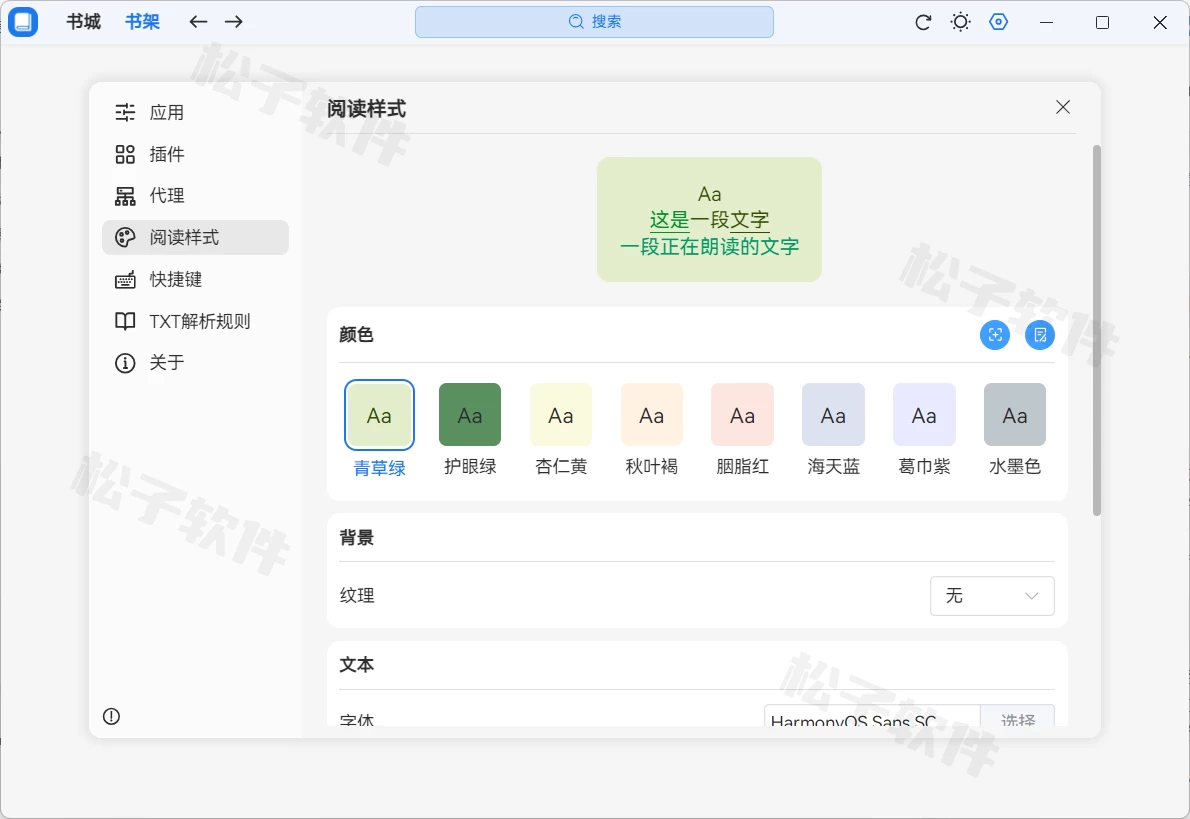Click the refresh icon in the title bar

(x=923, y=22)
